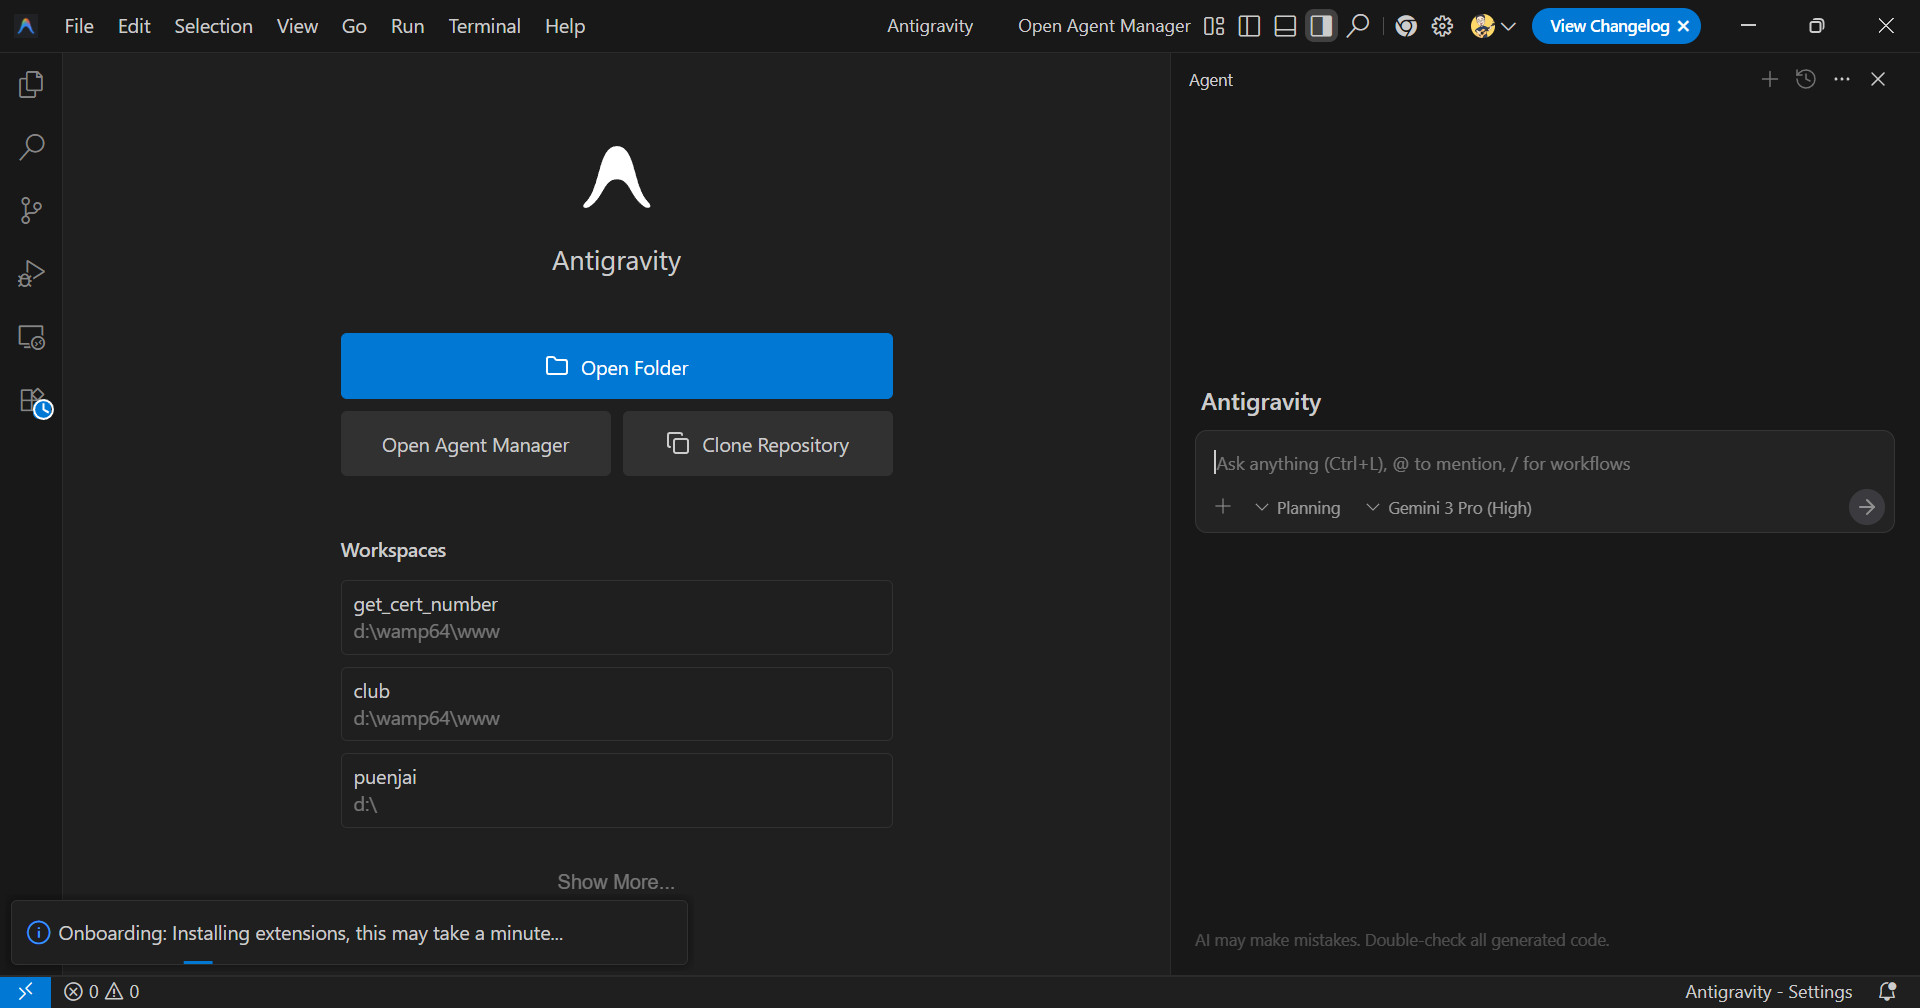The width and height of the screenshot is (1920, 1008).
Task: Open the Terminal menu
Action: [484, 26]
